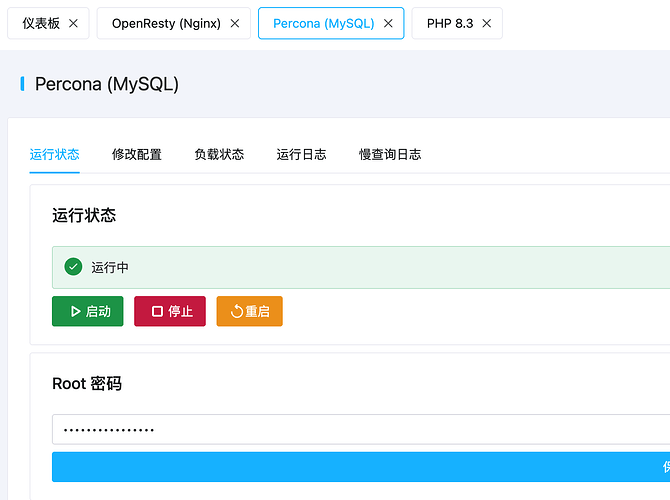670x500 pixels.
Task: Select the Percona (MySQL) tab label
Action: (323, 23)
